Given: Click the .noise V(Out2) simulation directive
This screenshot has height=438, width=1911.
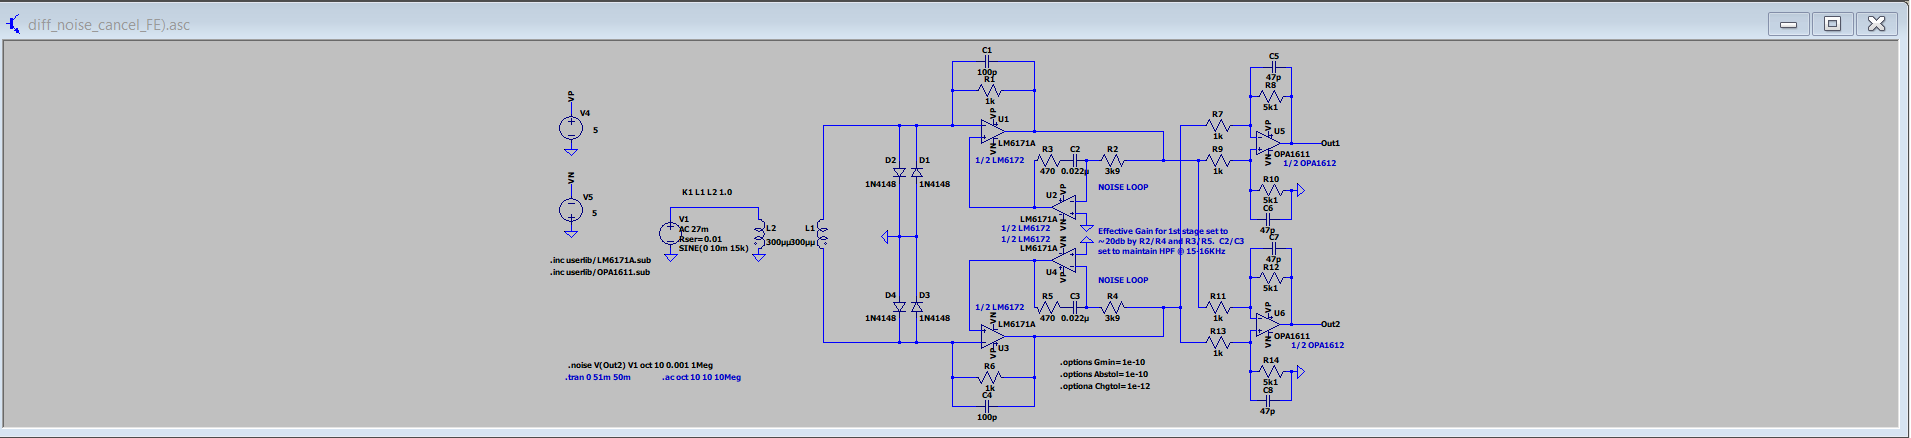Looking at the screenshot, I should [x=640, y=365].
